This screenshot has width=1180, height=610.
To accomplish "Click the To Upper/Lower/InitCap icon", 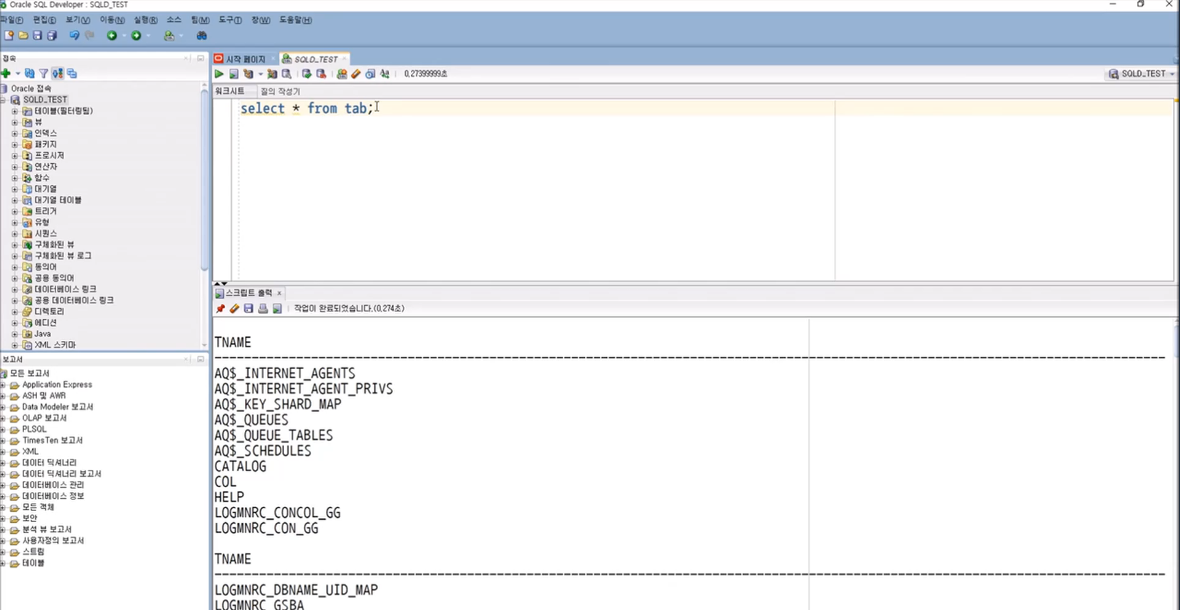I will click(385, 74).
